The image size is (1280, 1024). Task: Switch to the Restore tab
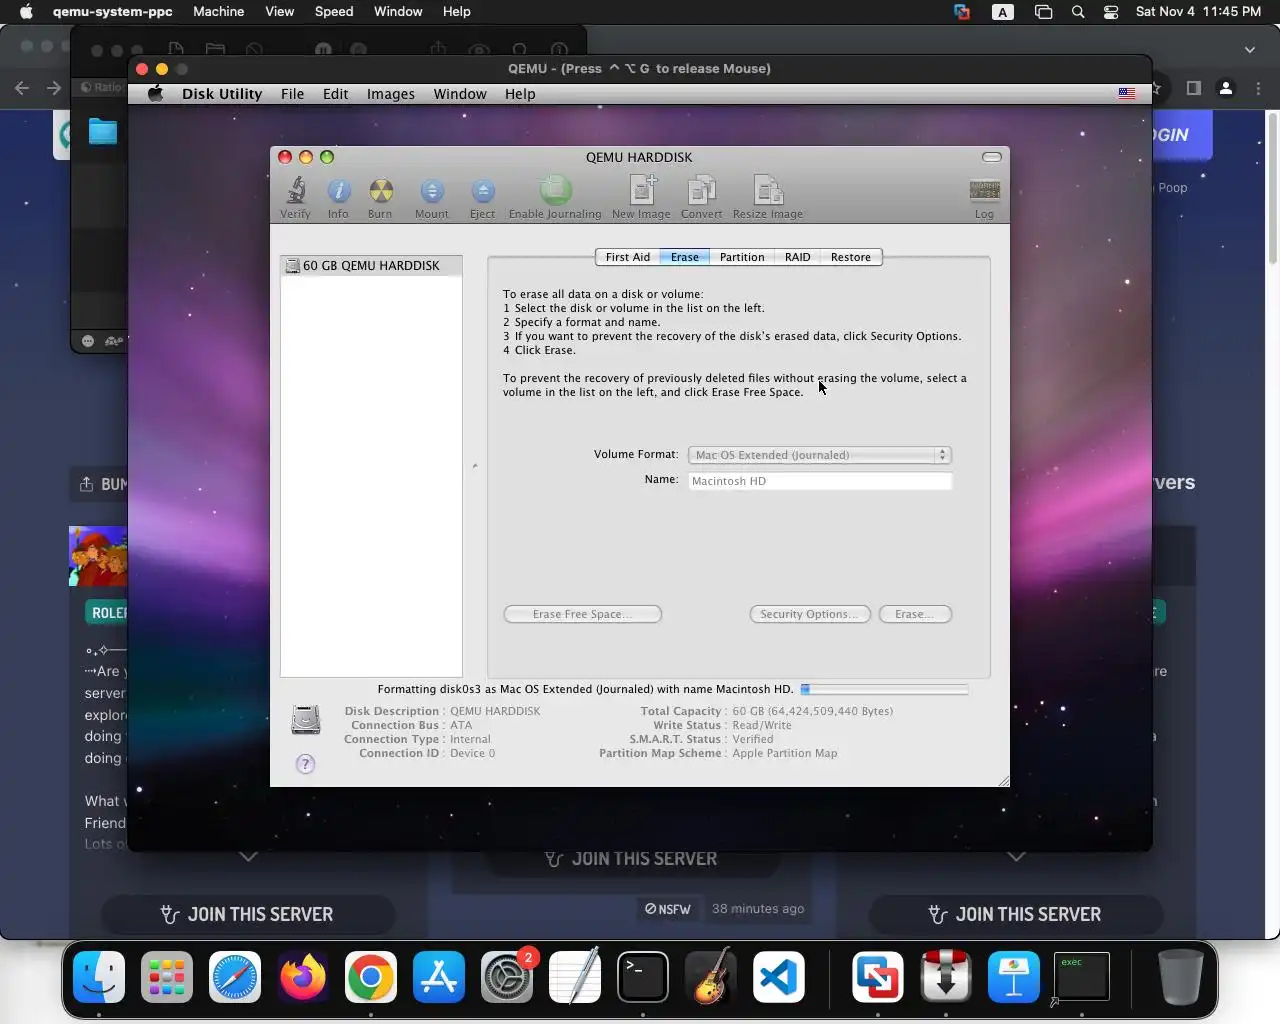(851, 257)
